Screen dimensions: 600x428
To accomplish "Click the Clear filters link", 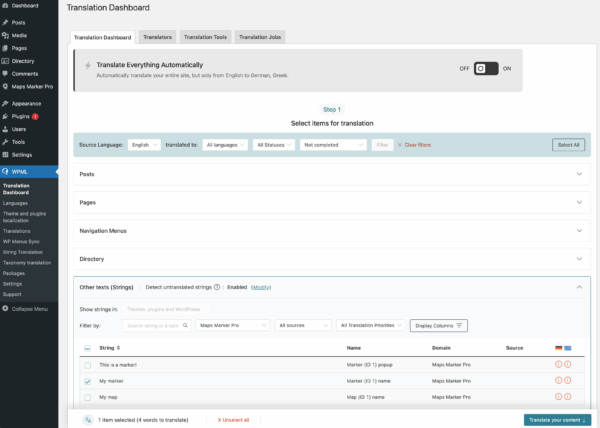I will (x=414, y=145).
